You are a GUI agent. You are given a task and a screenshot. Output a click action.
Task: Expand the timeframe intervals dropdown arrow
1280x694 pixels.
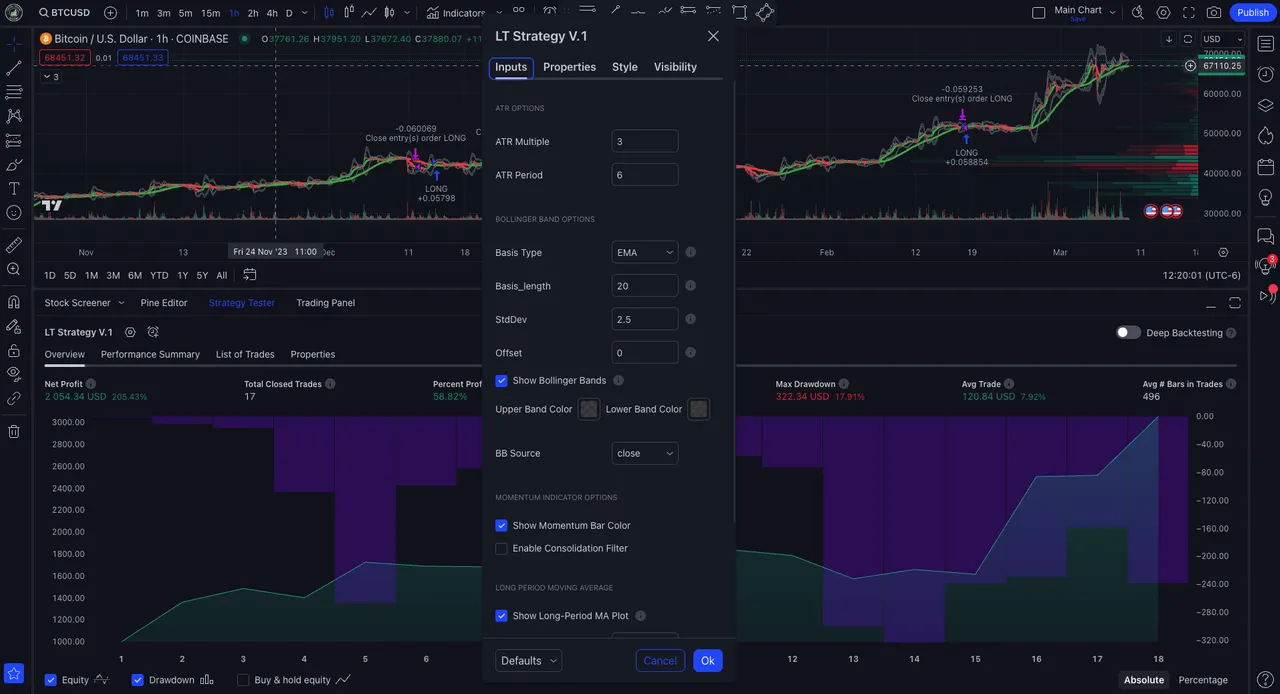click(304, 13)
